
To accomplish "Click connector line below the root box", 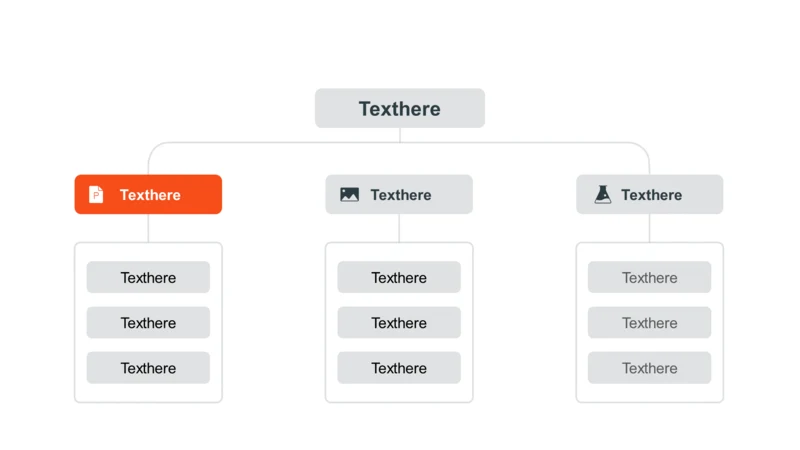I will point(400,135).
